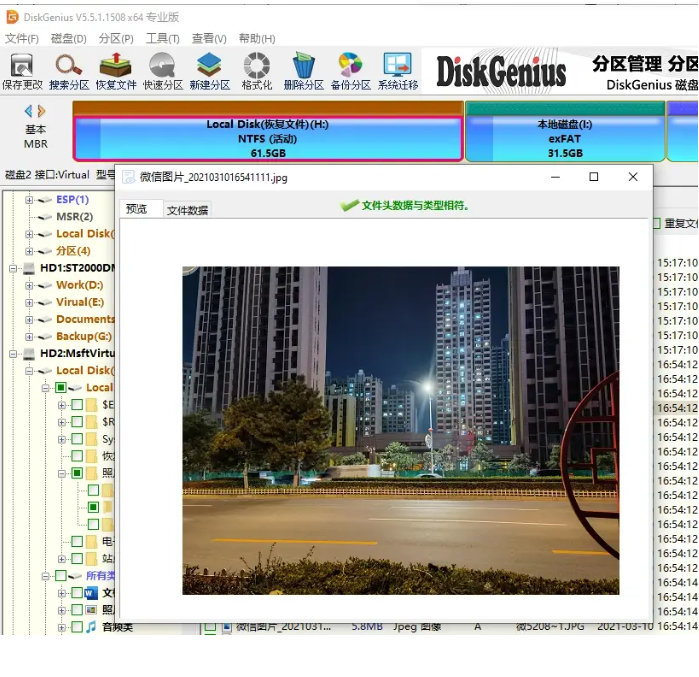Open the 工具(T) menu
Image resolution: width=699 pixels, height=677 pixels.
162,38
